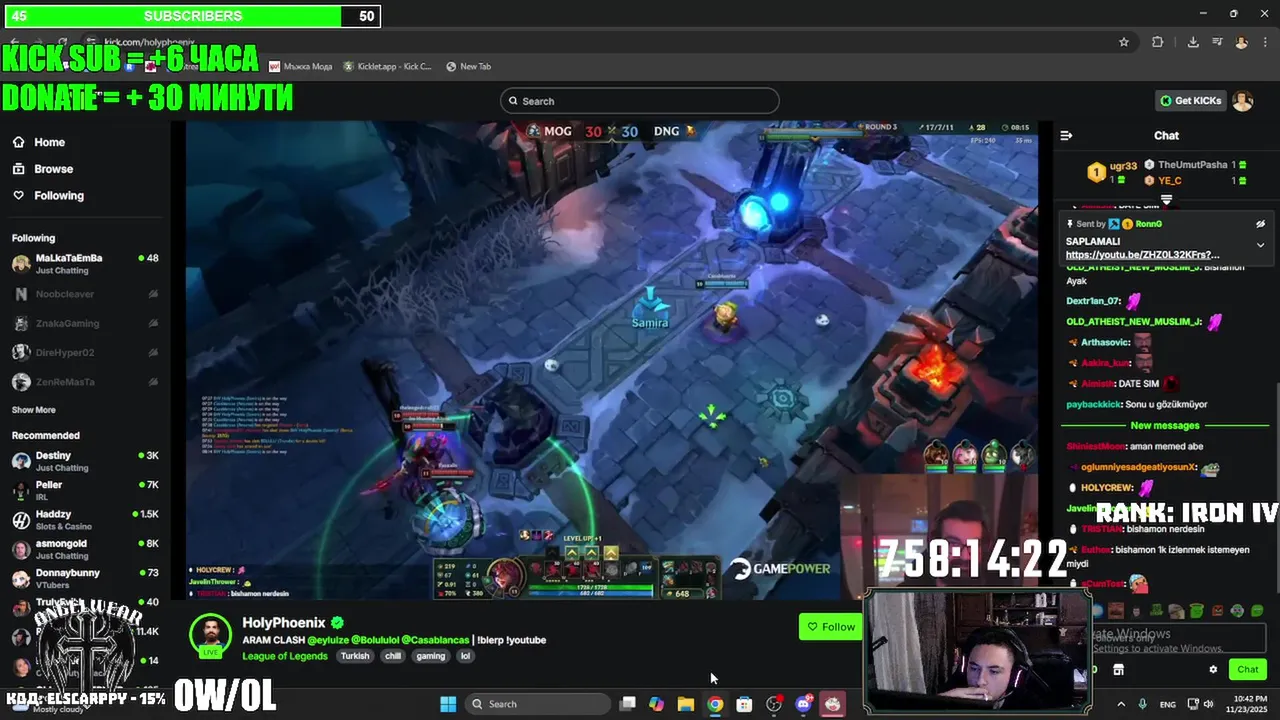1280x720 pixels.
Task: Expand Show More in Following list
Action: [x=33, y=410]
